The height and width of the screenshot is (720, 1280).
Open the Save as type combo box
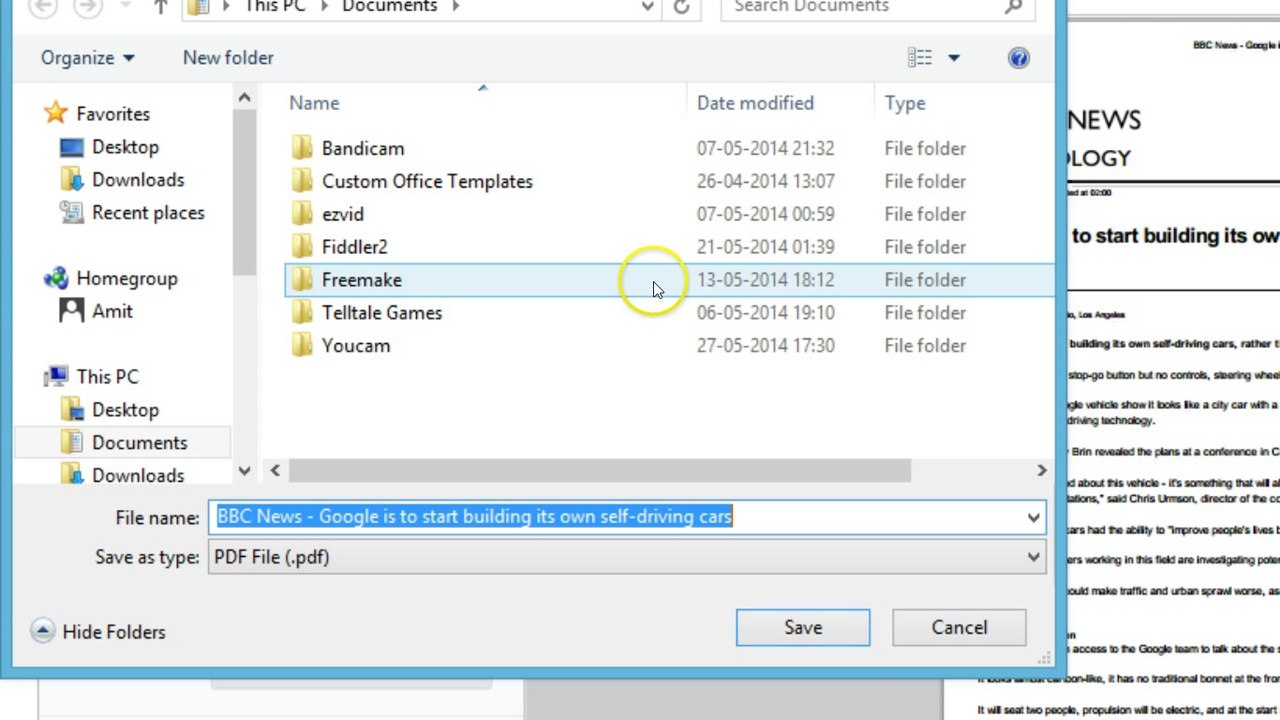[x=627, y=557]
